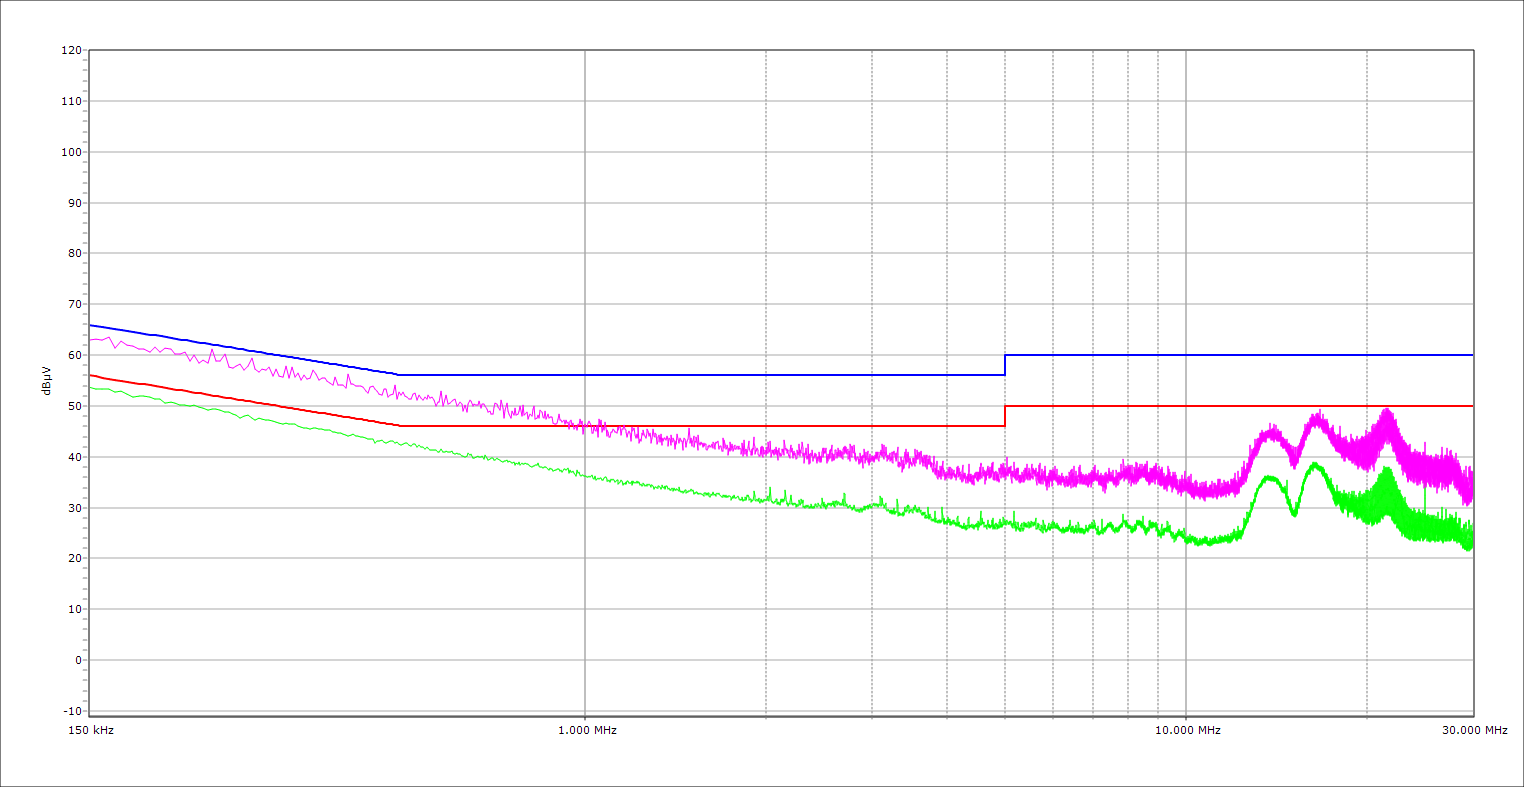Click the blue limit line's vertical step
This screenshot has height=787, width=1524.
pyautogui.click(x=1005, y=365)
